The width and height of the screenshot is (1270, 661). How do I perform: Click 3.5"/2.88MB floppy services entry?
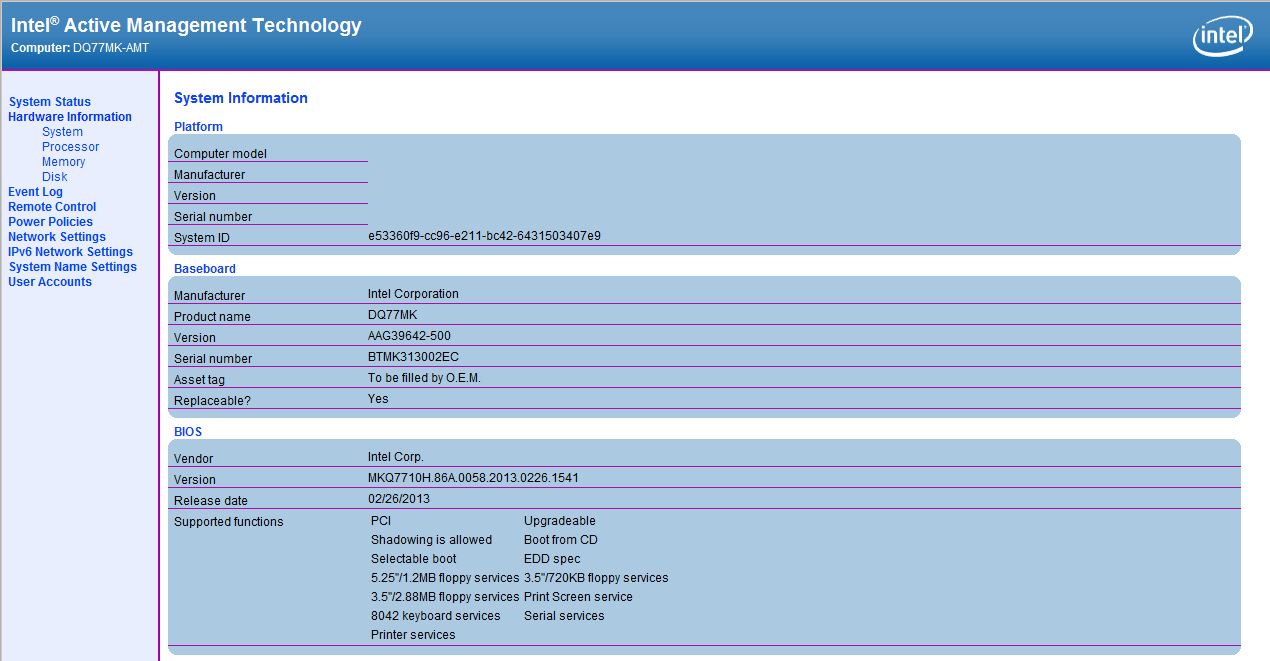tap(445, 597)
